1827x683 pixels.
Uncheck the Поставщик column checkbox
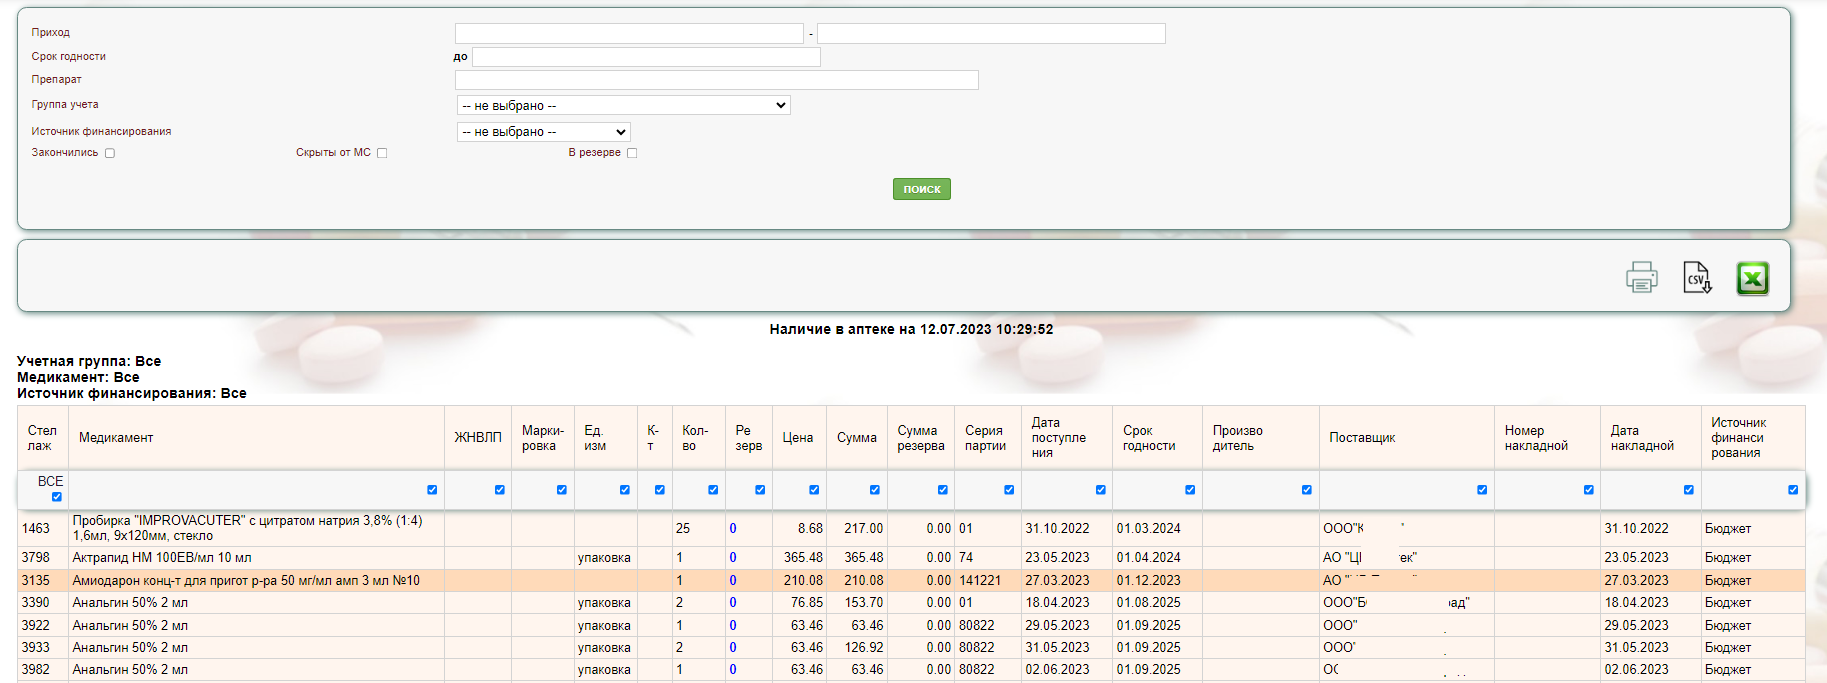click(1482, 490)
